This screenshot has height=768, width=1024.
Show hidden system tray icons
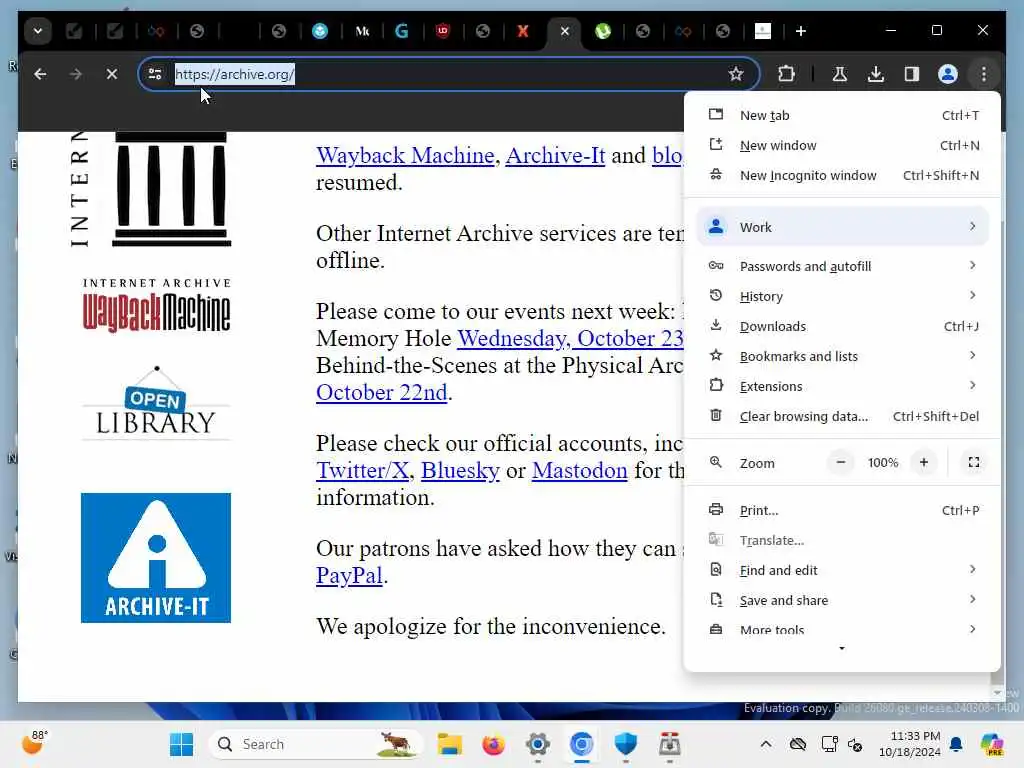pyautogui.click(x=766, y=744)
